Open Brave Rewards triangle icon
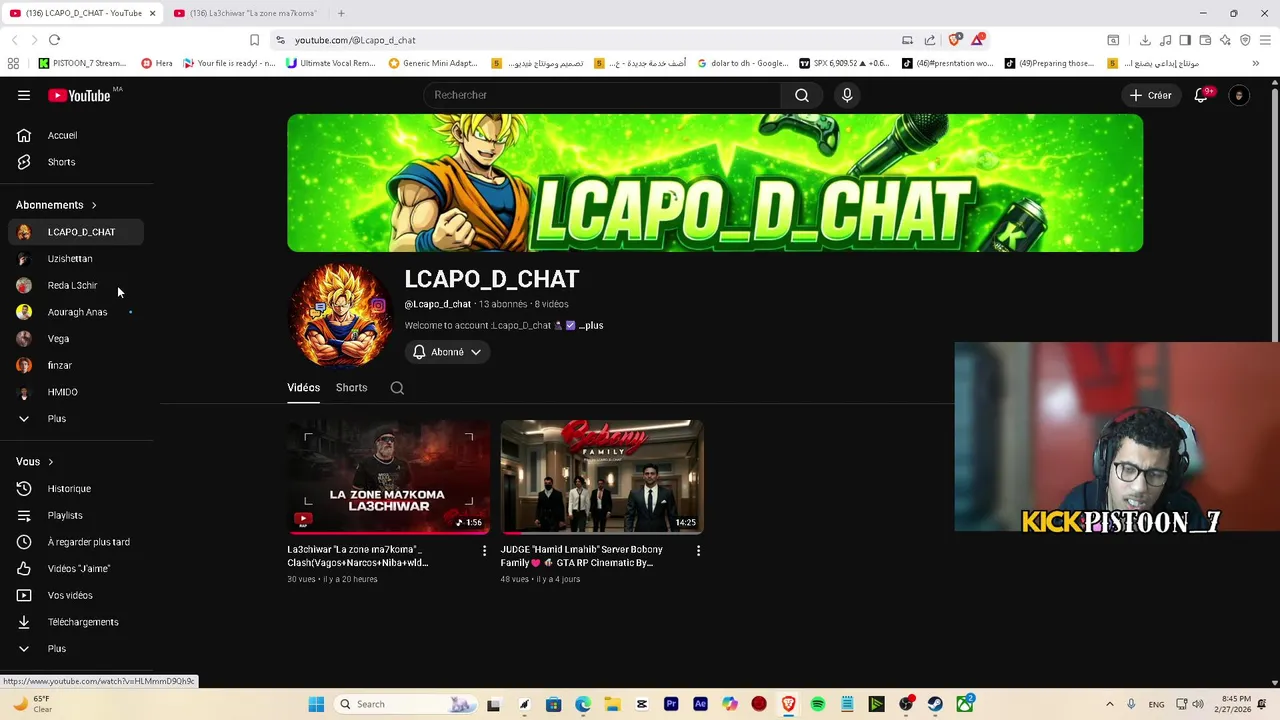 tap(977, 40)
